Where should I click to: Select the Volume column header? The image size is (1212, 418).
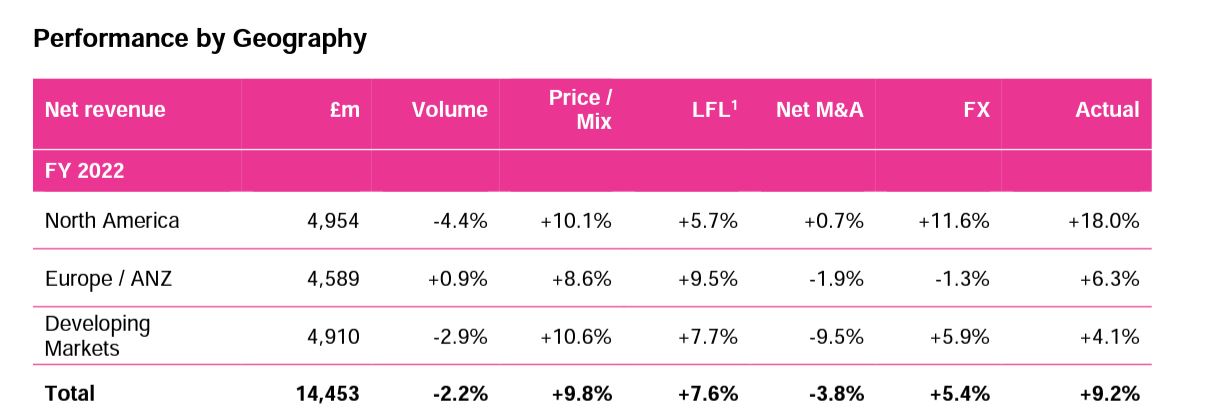(x=449, y=110)
